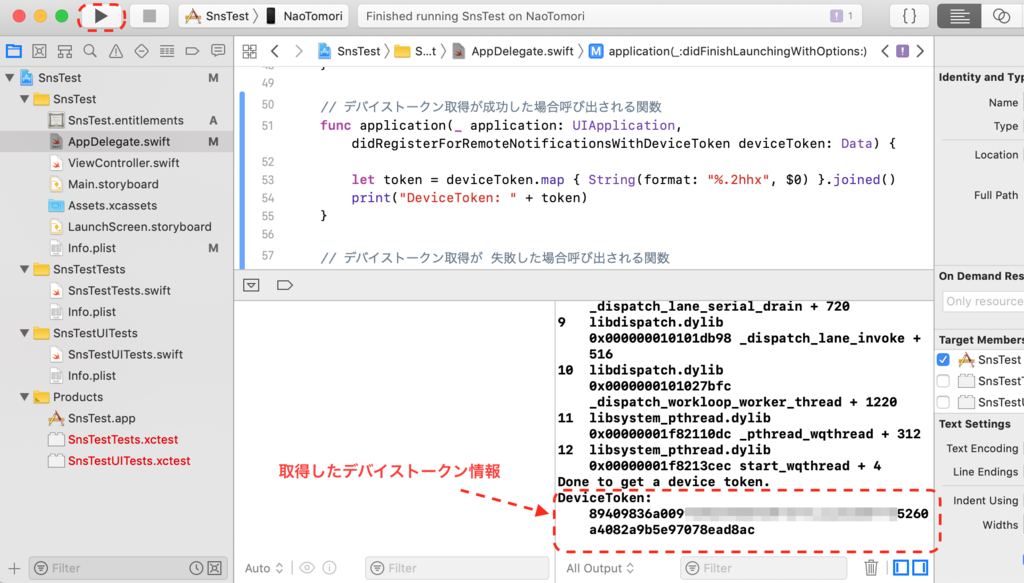Open the Library curly-braces button
The width and height of the screenshot is (1024, 583).
click(909, 16)
